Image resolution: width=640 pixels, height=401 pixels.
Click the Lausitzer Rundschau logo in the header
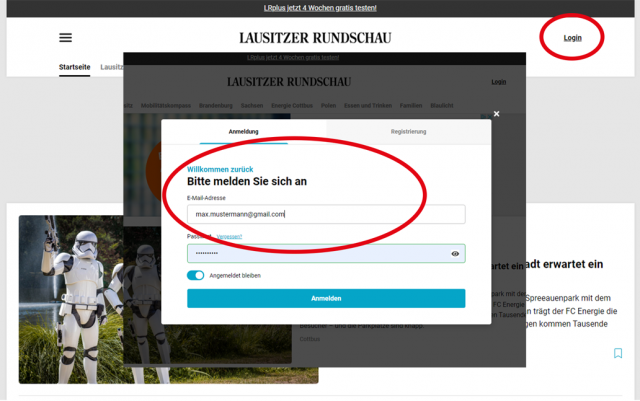pyautogui.click(x=315, y=38)
